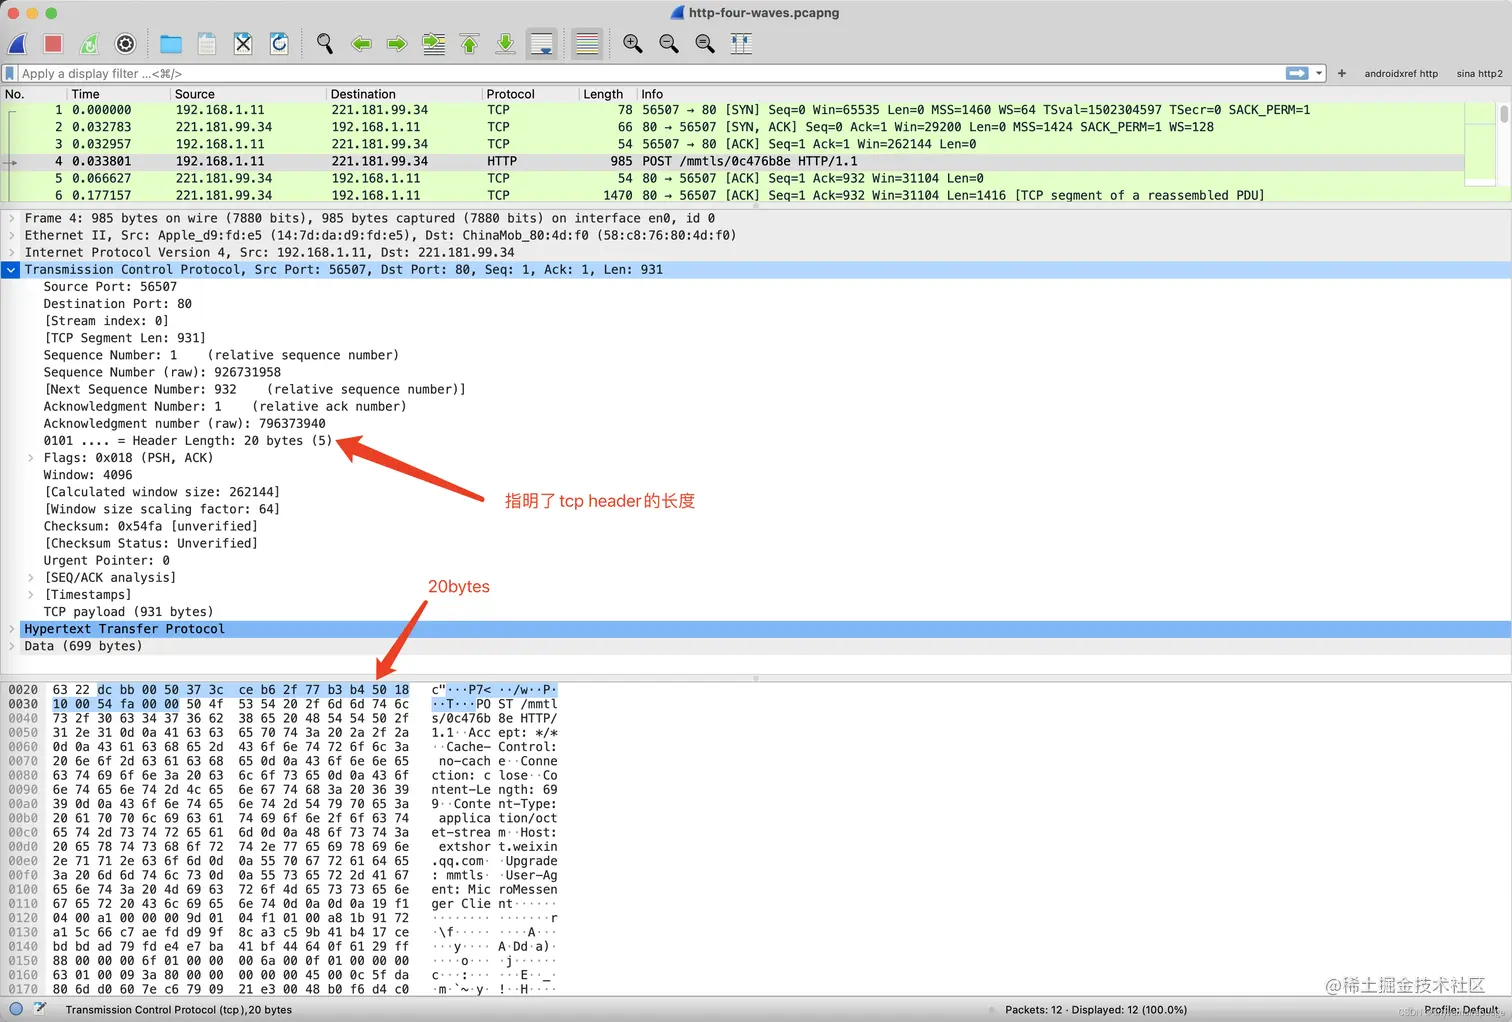Find a packet with the magnifier icon
The image size is (1512, 1022).
(x=325, y=44)
